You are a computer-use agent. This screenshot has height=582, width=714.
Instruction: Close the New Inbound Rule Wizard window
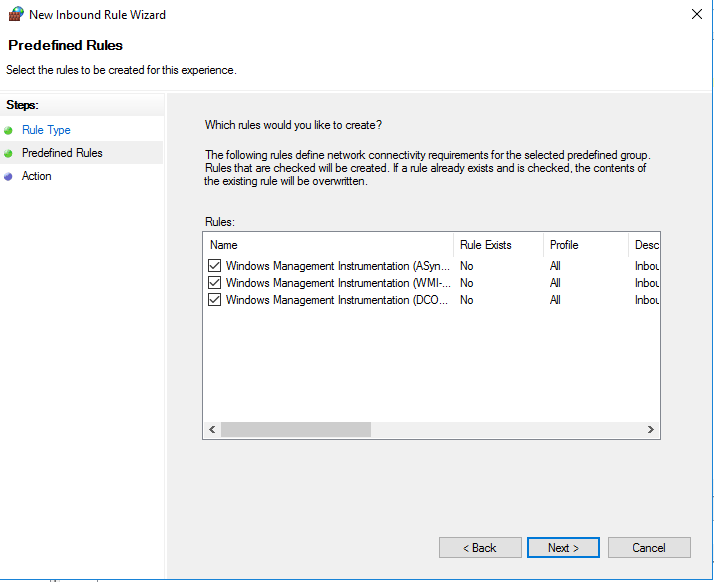[x=696, y=15]
